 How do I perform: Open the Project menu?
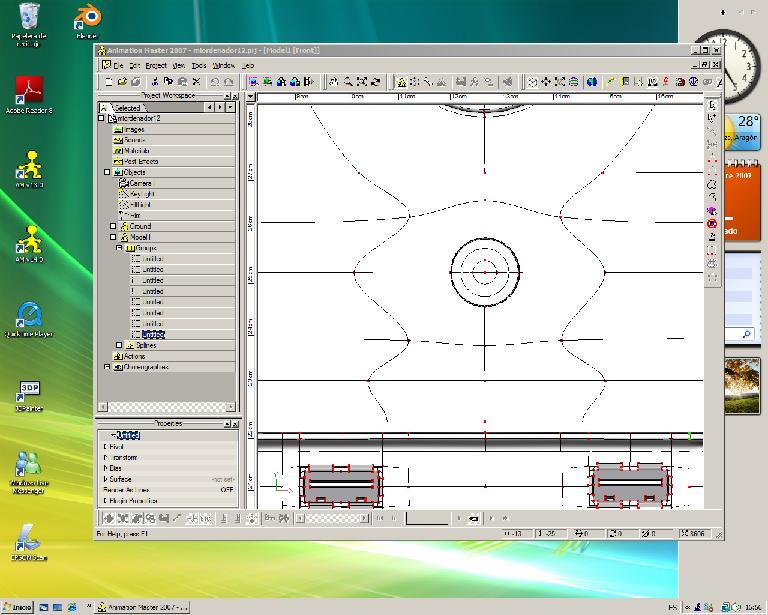[156, 65]
